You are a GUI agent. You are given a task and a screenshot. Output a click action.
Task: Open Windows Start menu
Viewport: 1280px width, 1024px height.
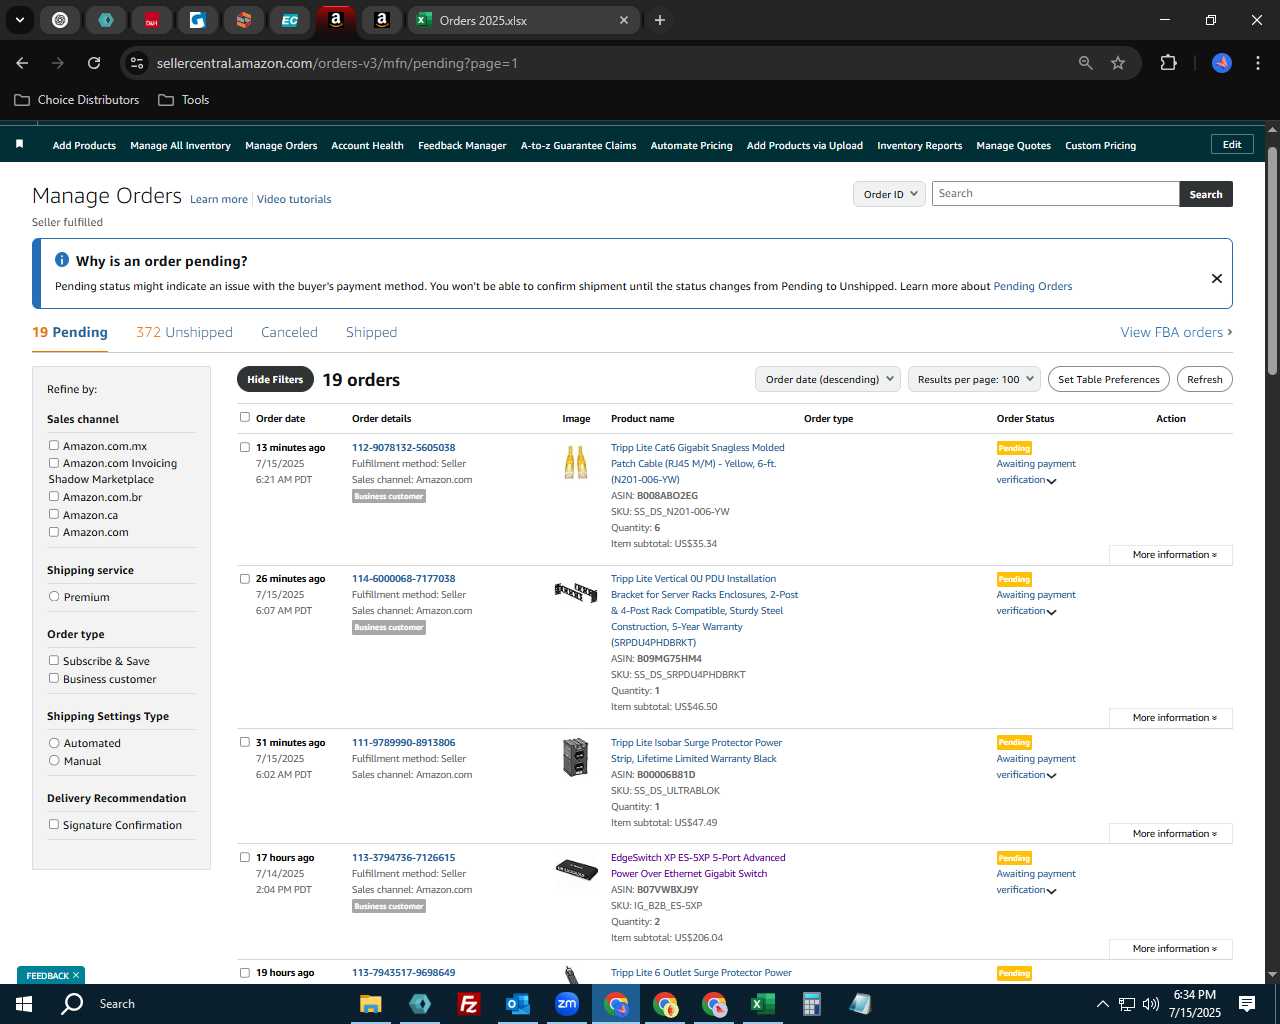[x=23, y=1004]
